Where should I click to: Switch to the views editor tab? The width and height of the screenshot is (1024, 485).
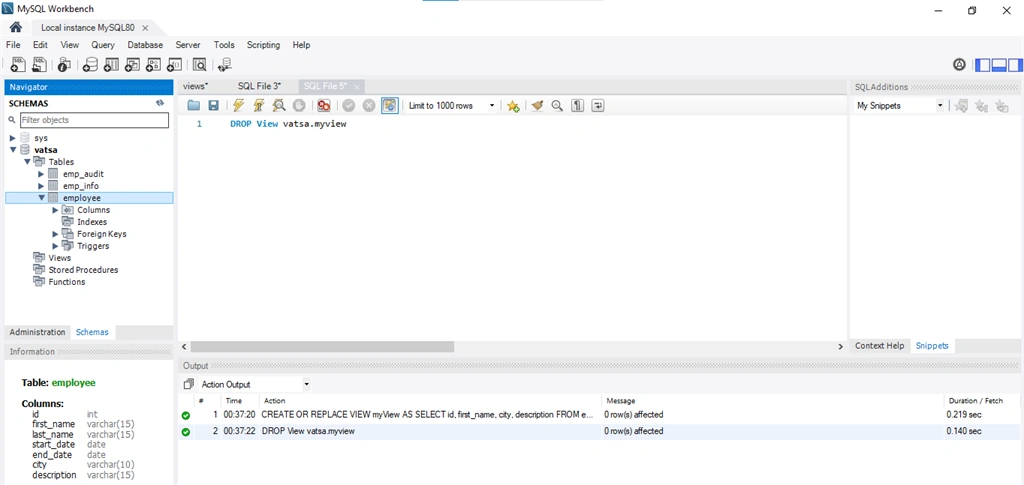coord(196,86)
